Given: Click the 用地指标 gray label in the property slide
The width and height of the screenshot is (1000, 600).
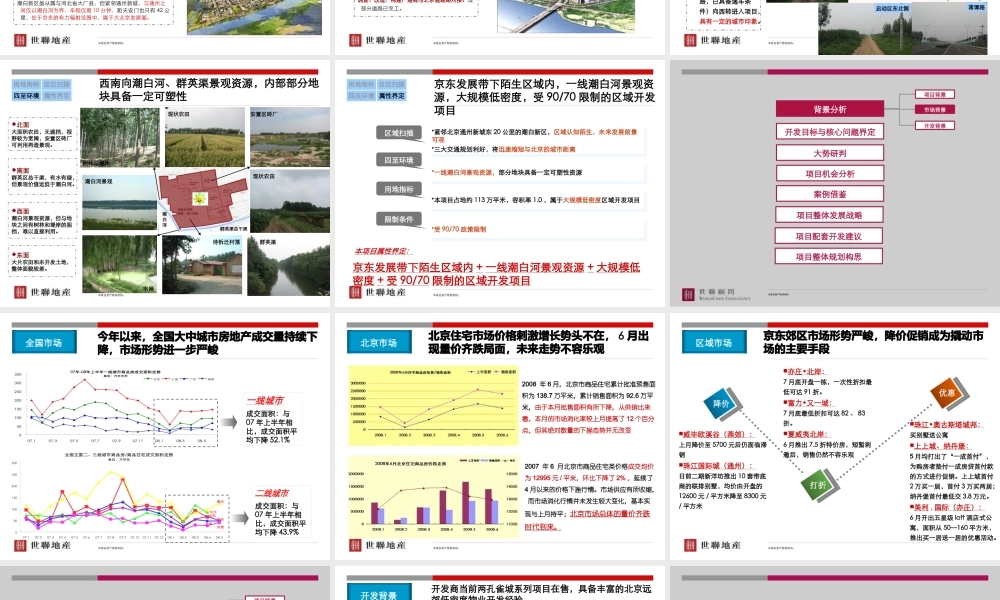Looking at the screenshot, I should (399, 189).
